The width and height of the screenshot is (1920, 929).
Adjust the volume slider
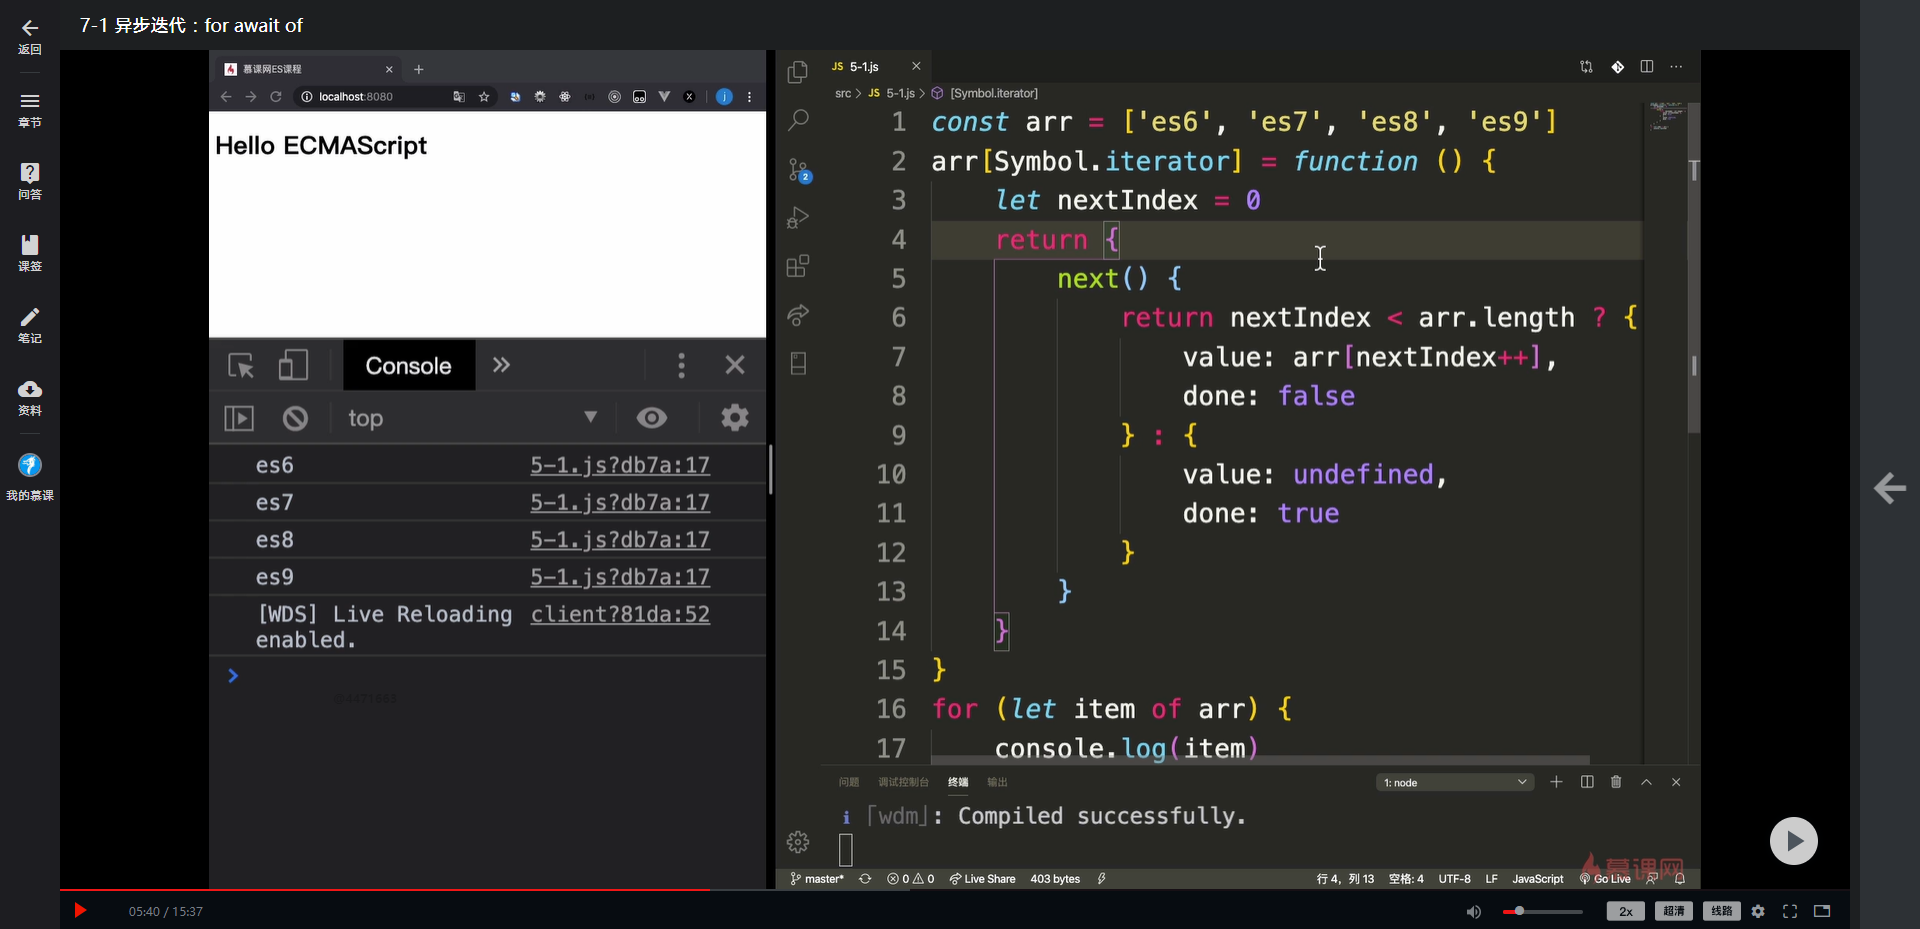pyautogui.click(x=1542, y=911)
